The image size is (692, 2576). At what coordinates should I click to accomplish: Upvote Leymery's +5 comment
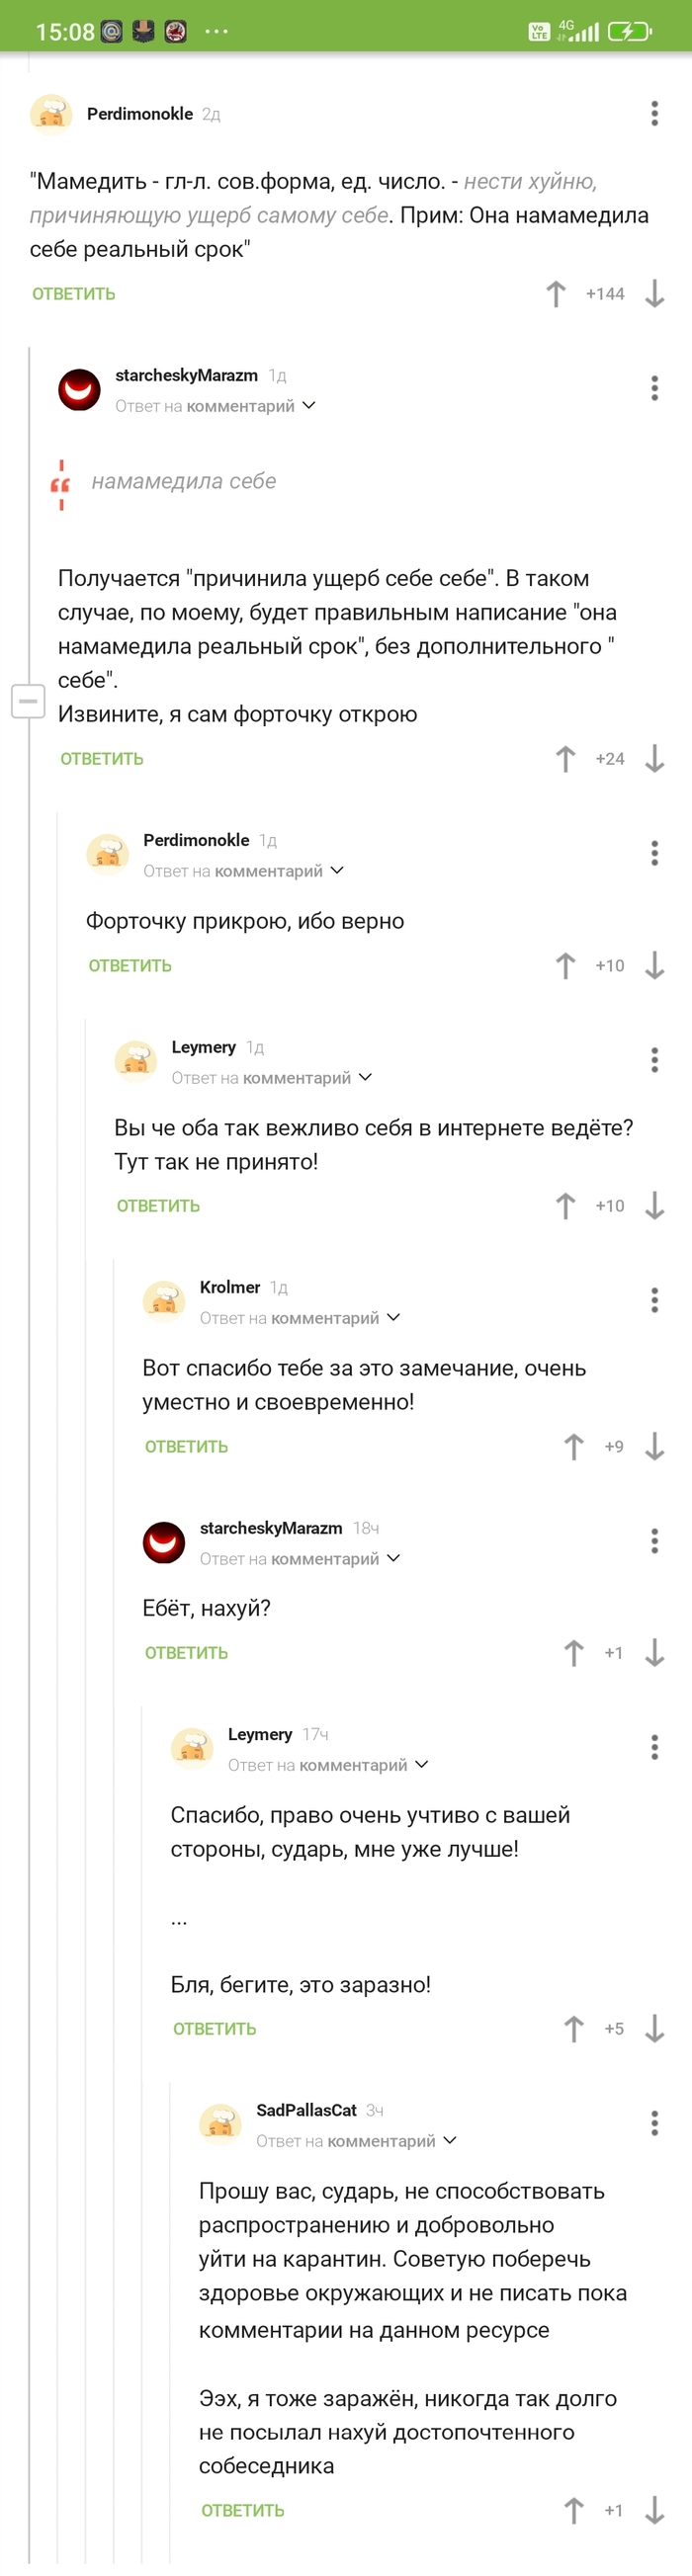(574, 2029)
